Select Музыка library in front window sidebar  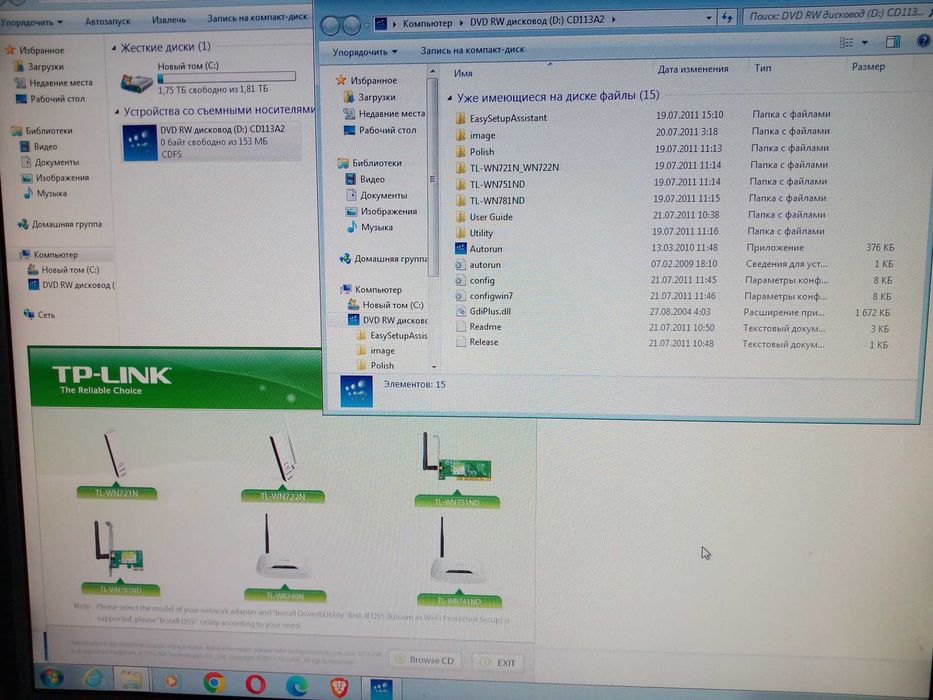point(370,227)
